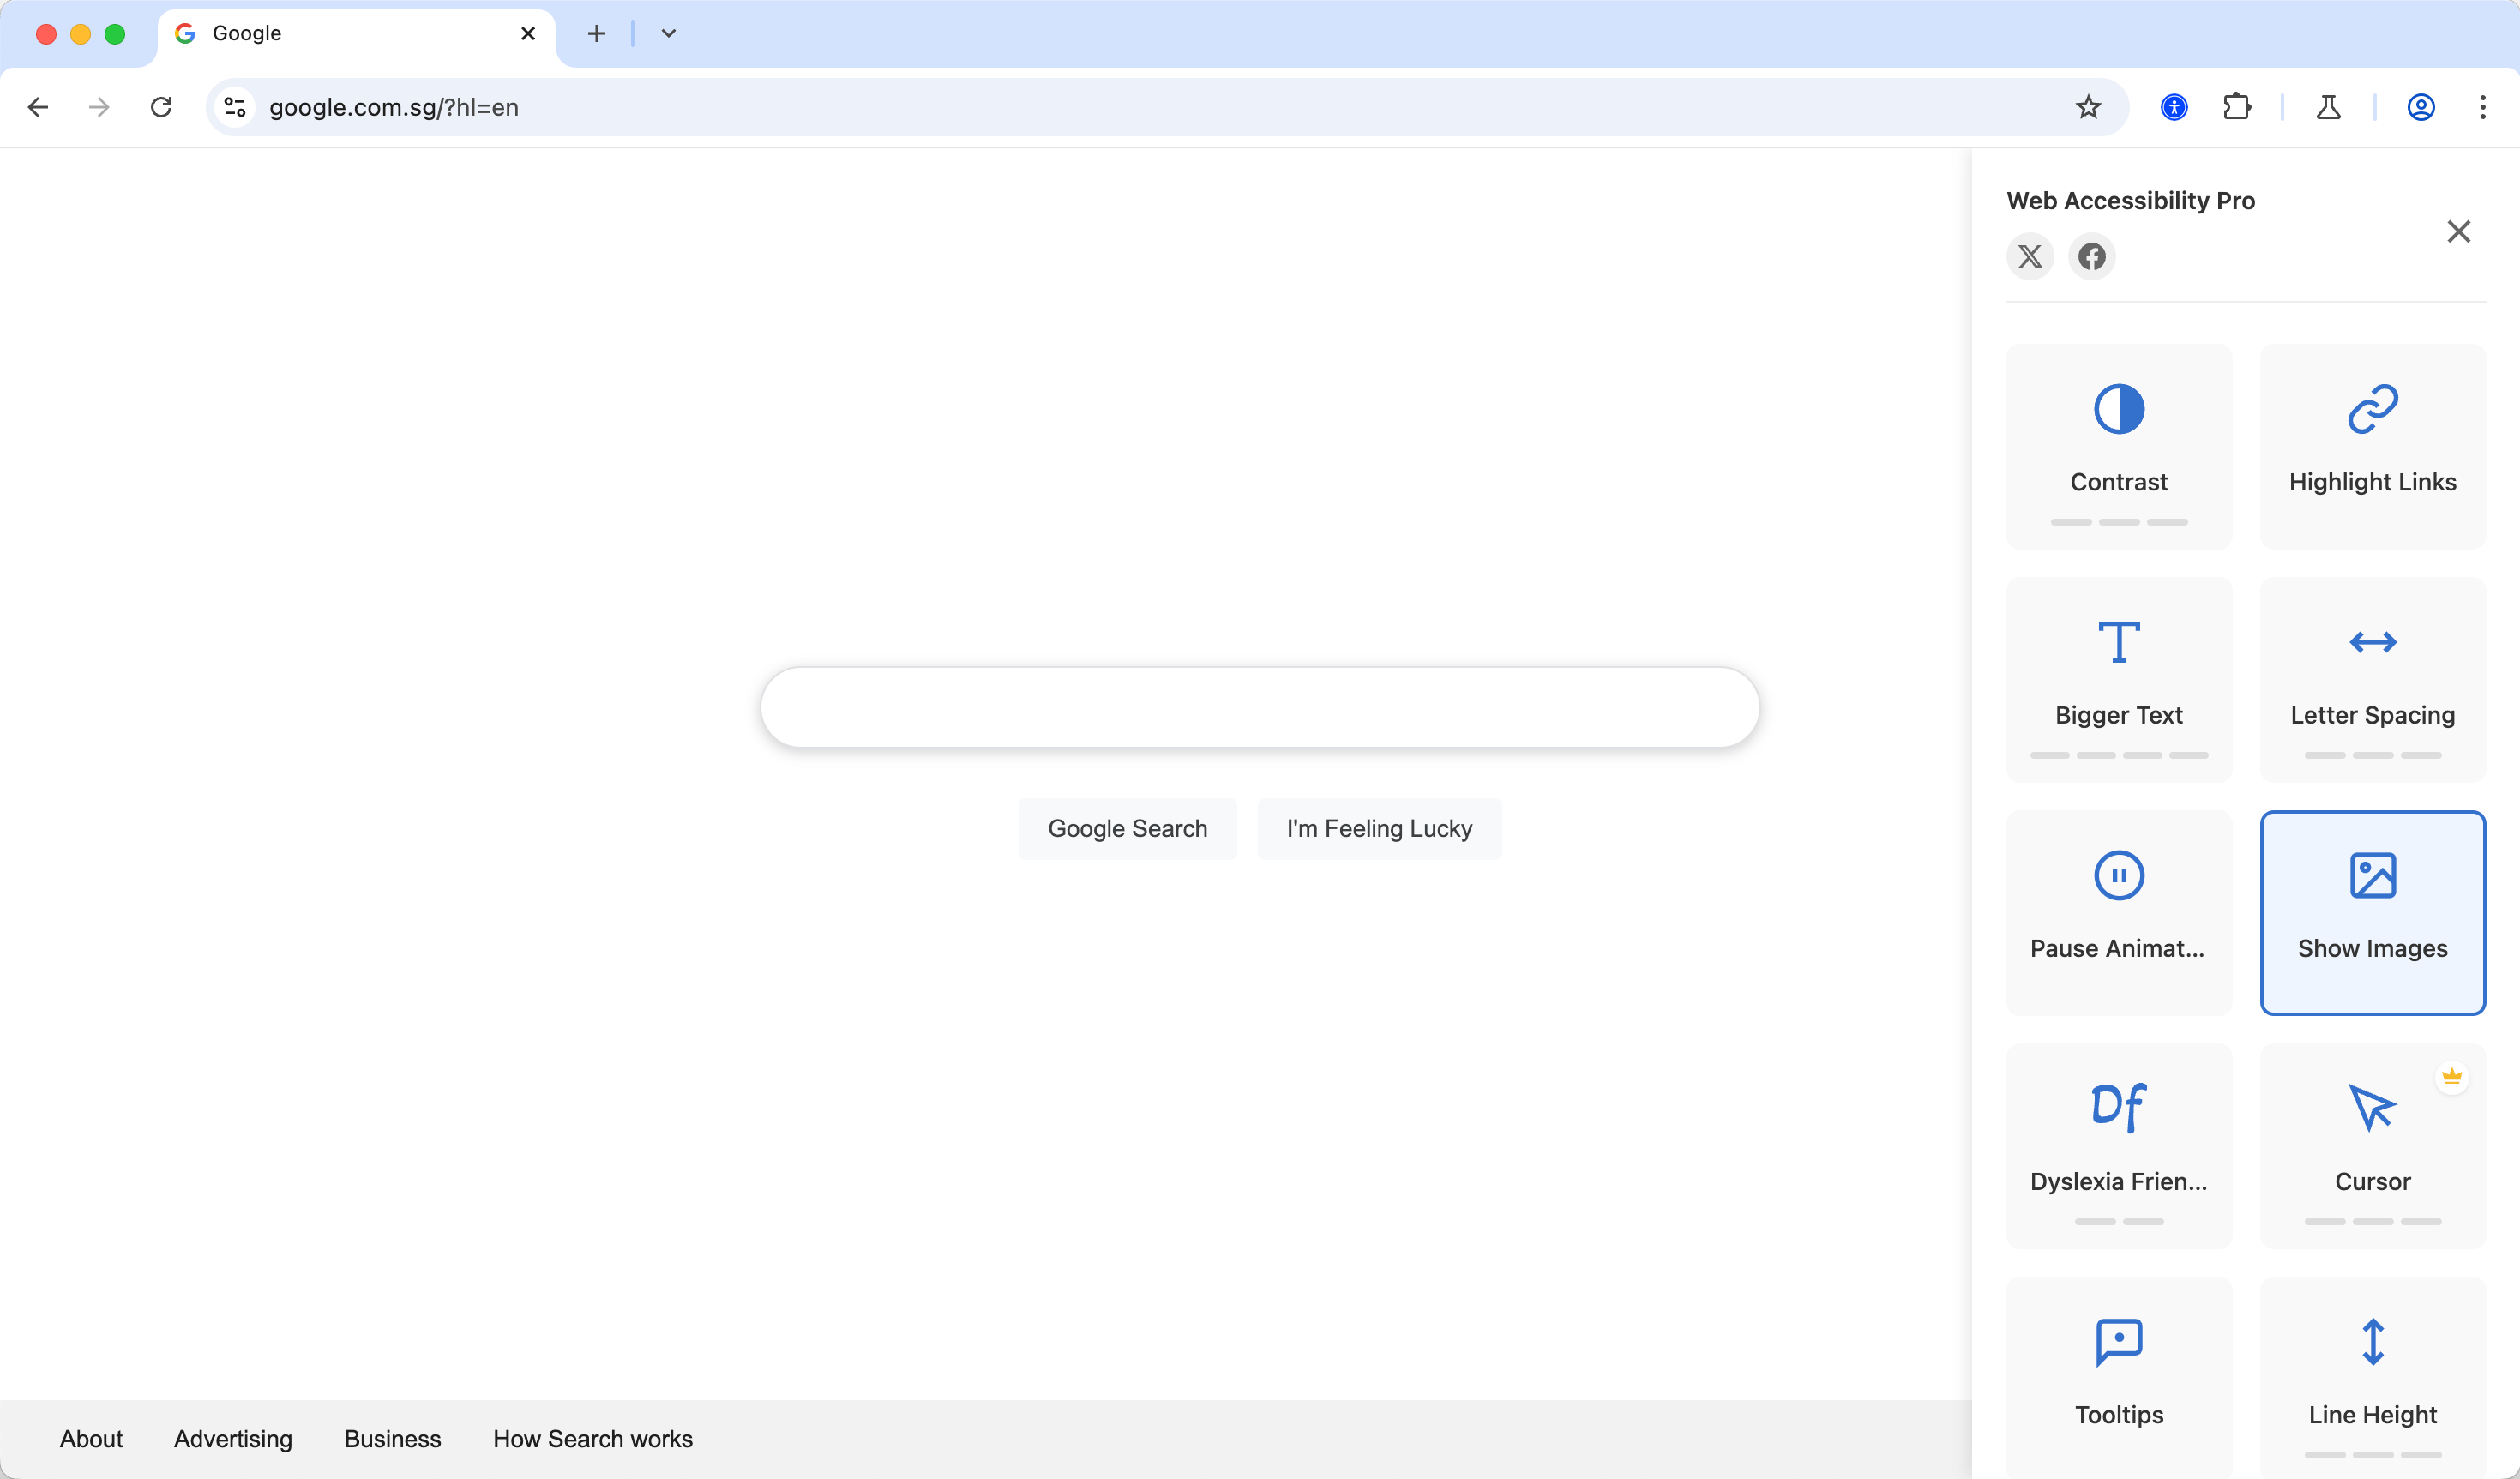Turn on Tooltips option
The image size is (2520, 1479).
pos(2118,1377)
